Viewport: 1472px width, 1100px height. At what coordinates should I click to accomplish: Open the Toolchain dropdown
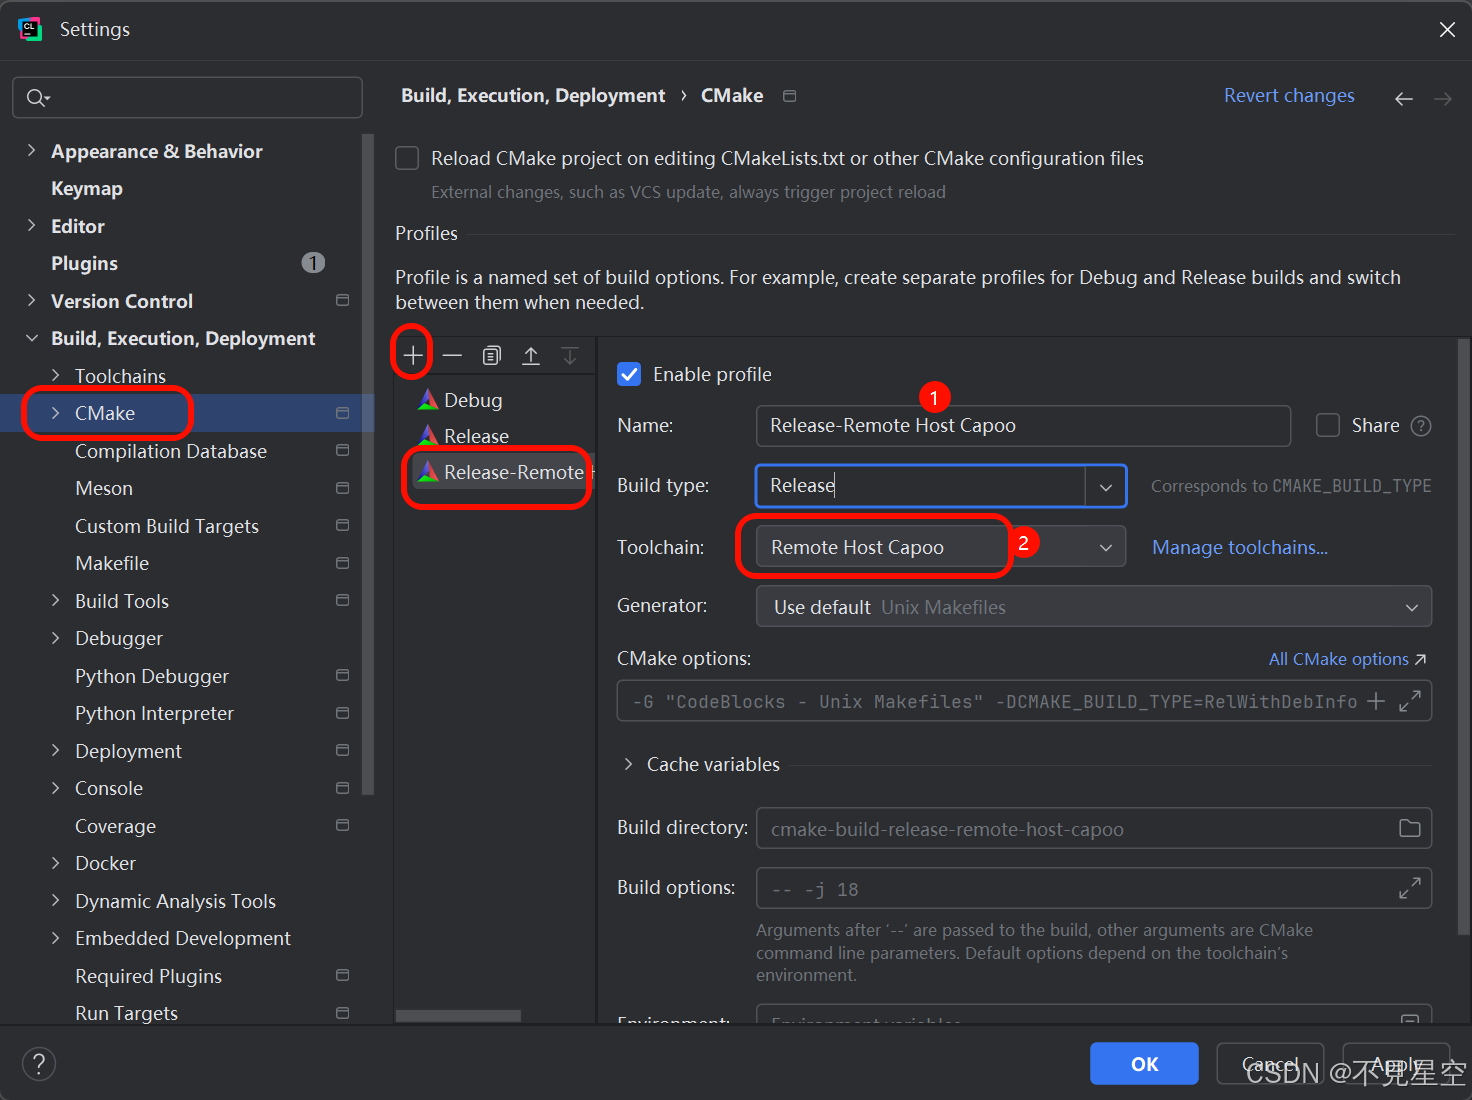pyautogui.click(x=1106, y=548)
